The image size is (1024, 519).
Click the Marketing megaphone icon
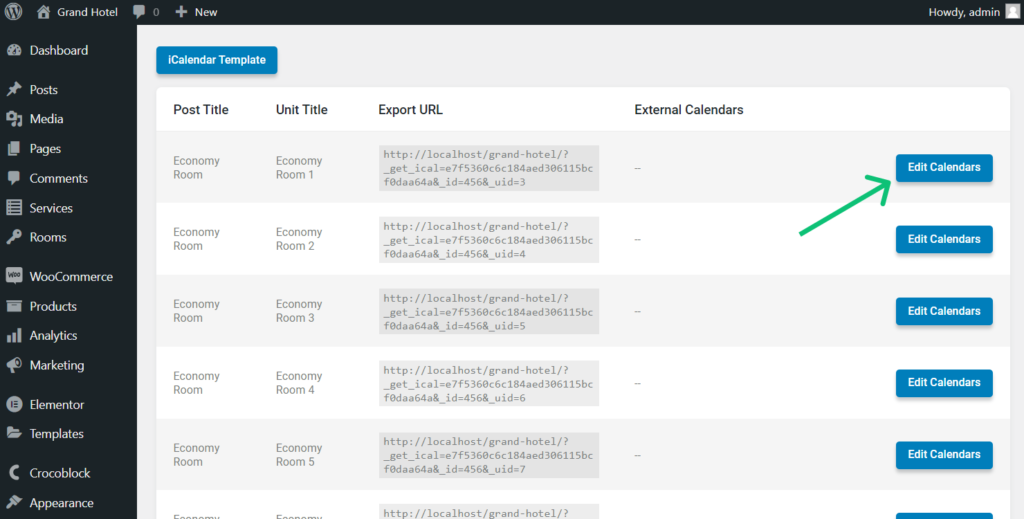pyautogui.click(x=14, y=365)
